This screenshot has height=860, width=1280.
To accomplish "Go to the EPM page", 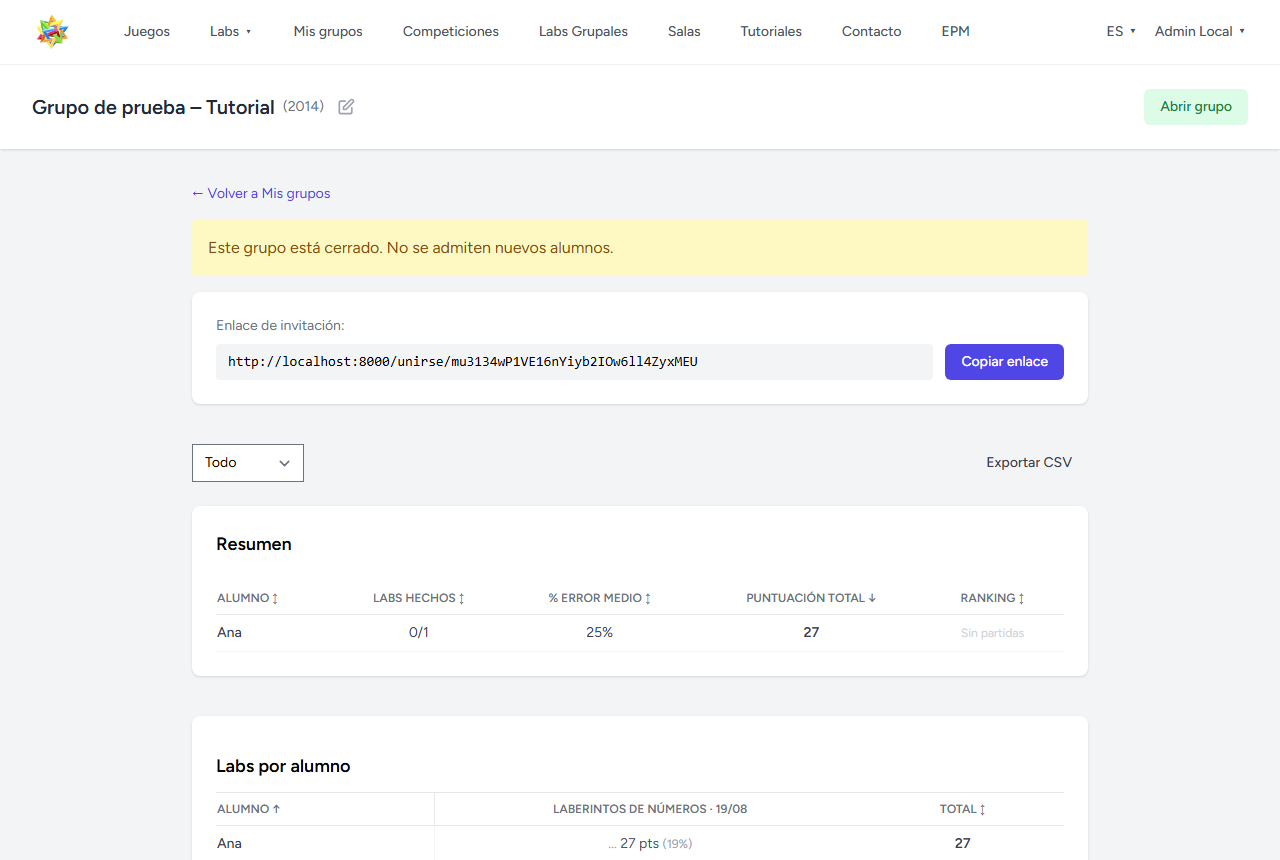I will click(956, 32).
